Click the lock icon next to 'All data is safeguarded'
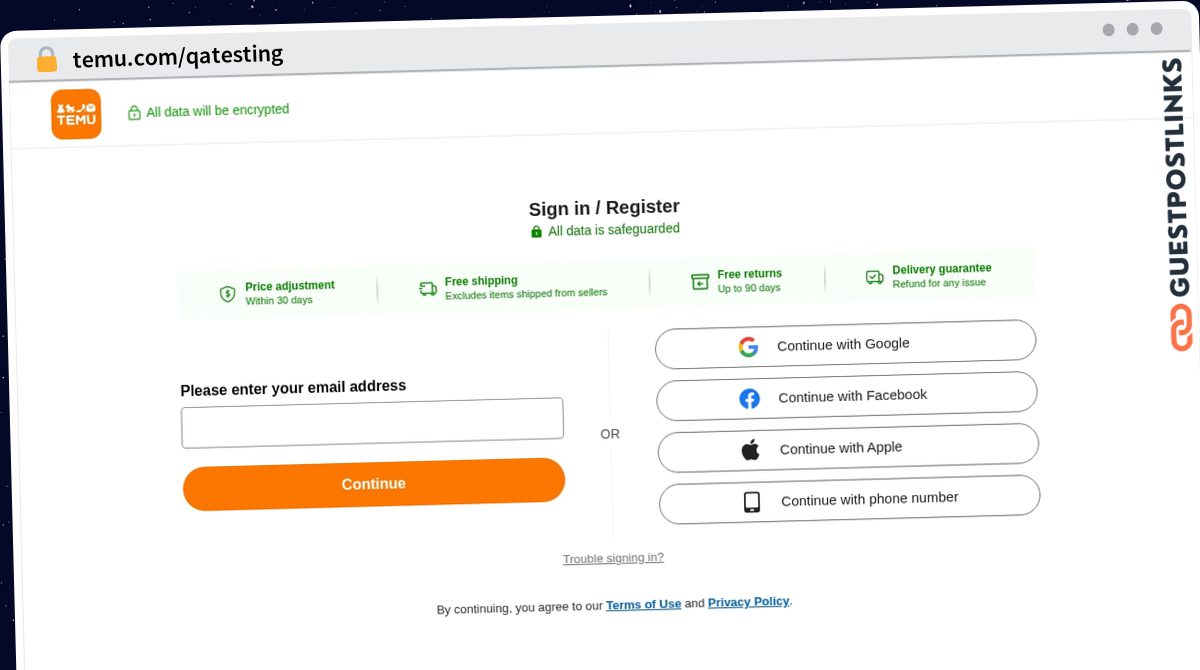1200x670 pixels. click(x=536, y=232)
